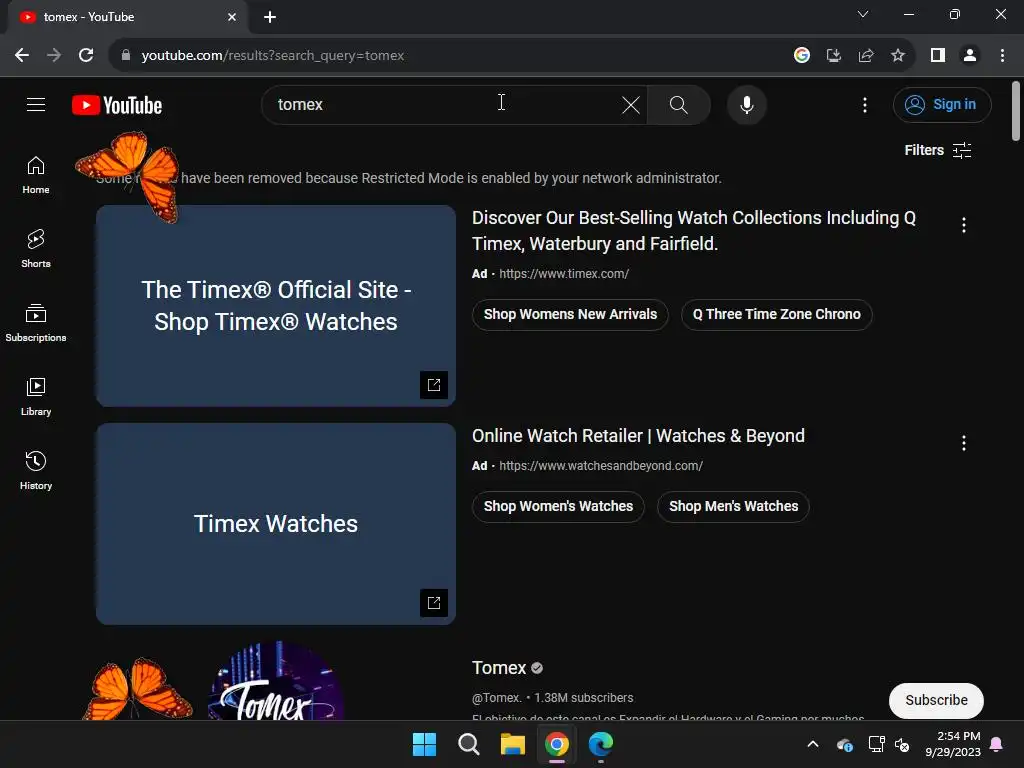The image size is (1024, 768).
Task: Go back in the browser
Action: [22, 56]
